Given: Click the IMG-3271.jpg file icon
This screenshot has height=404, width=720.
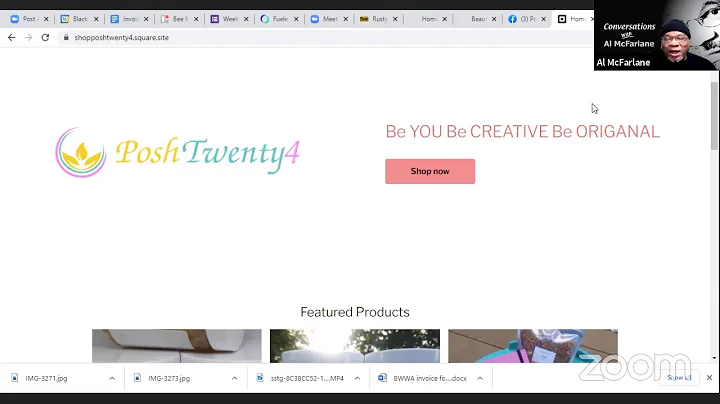Looking at the screenshot, I should [15, 378].
